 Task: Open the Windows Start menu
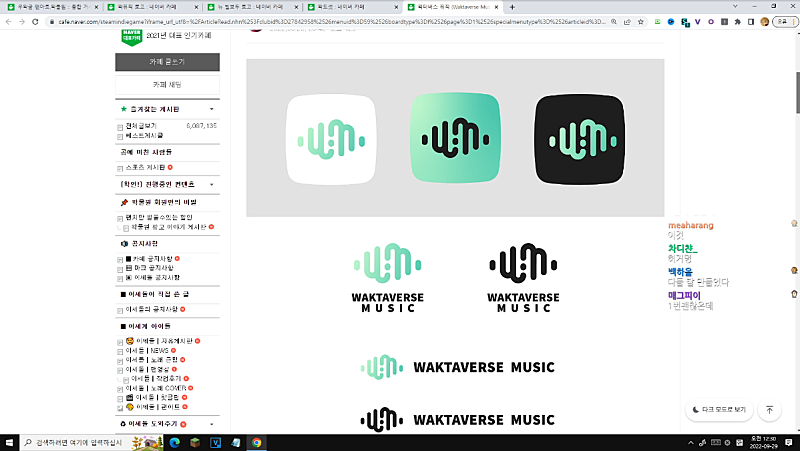pos(9,442)
